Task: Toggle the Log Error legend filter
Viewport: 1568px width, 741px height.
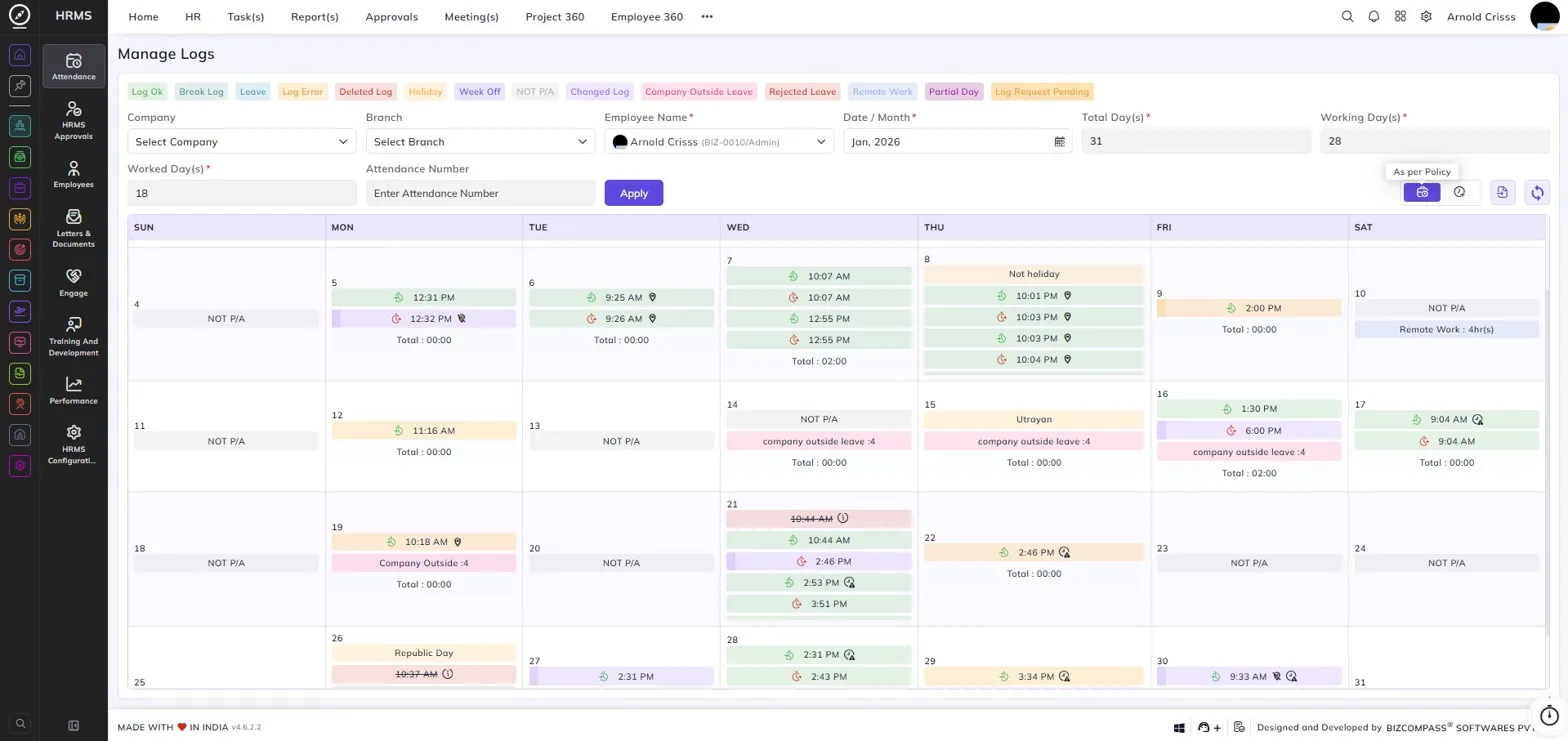Action: click(x=303, y=92)
